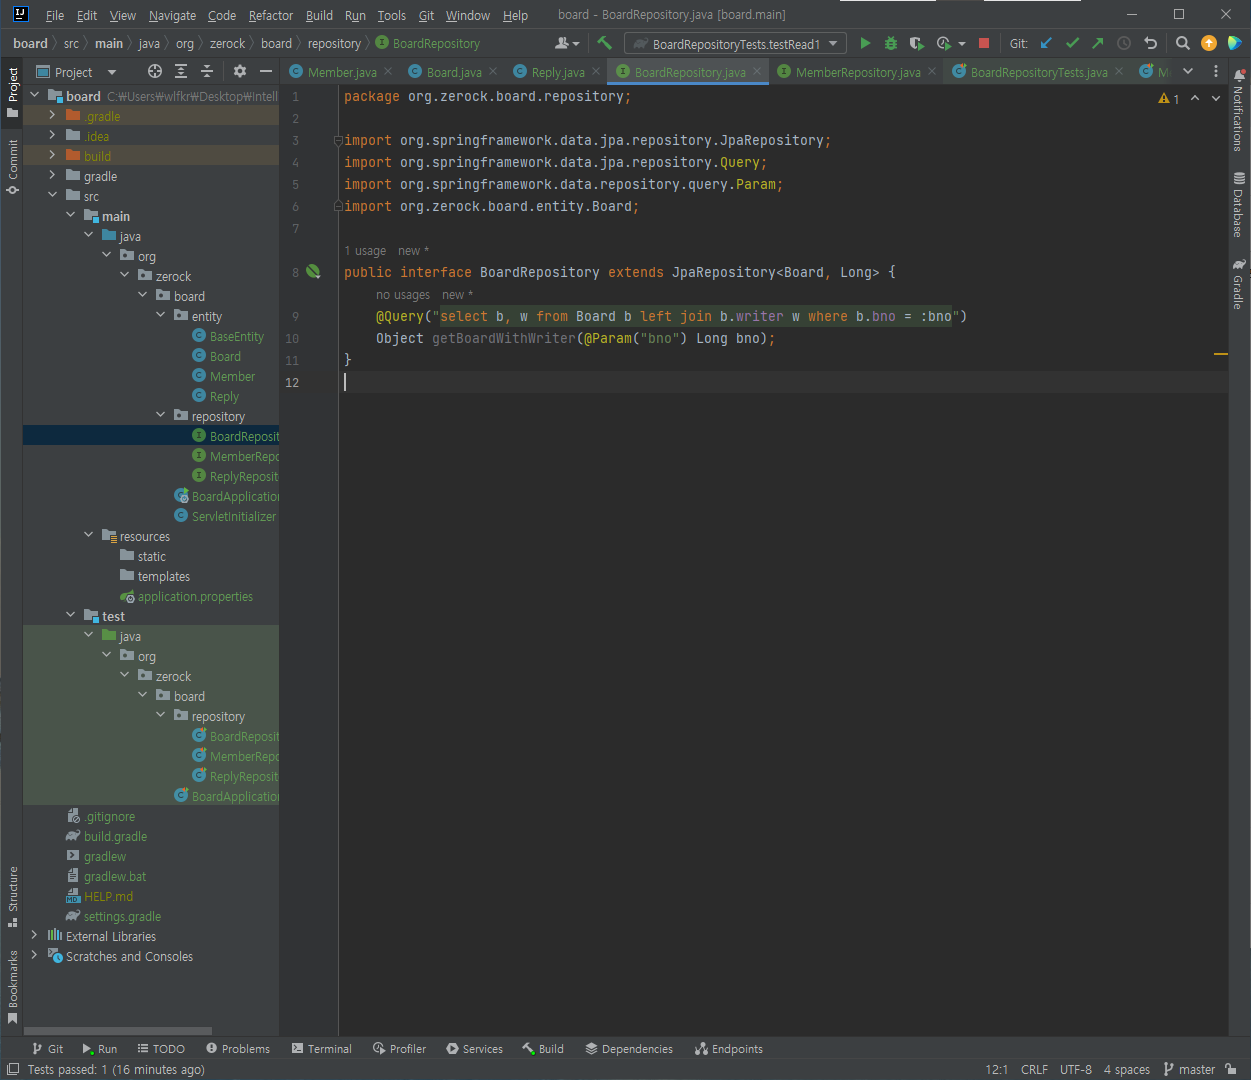
Task: Expand the build folder in the tree
Action: [x=52, y=156]
